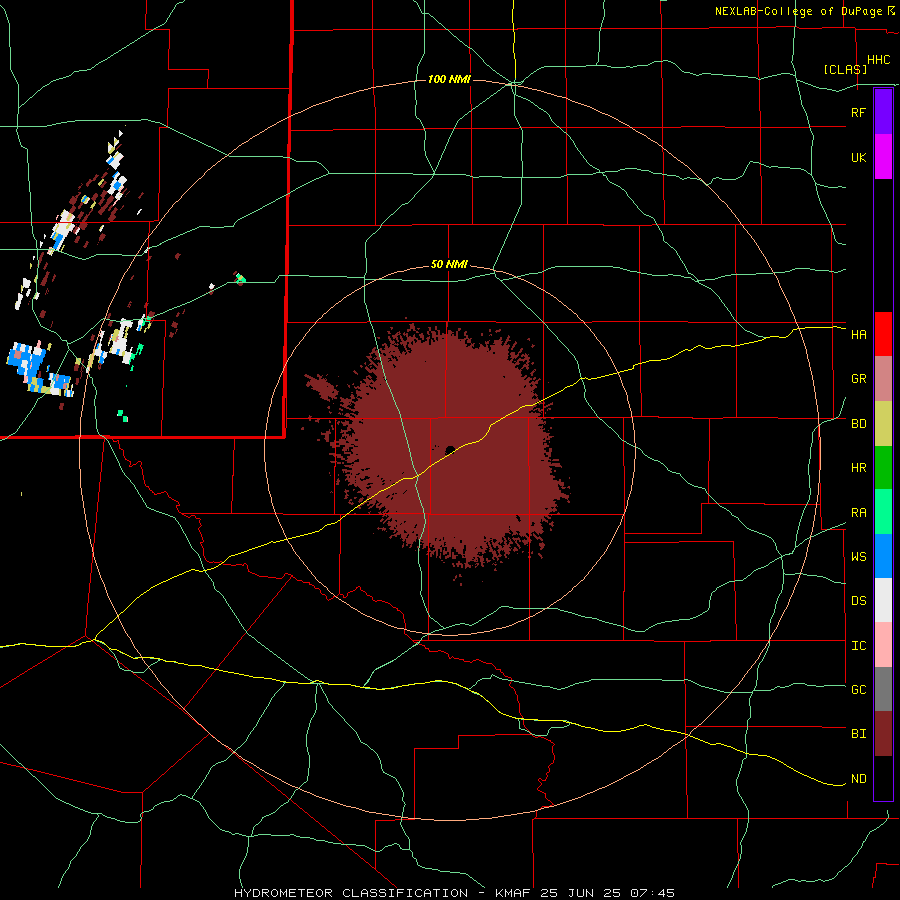Click the ND legend label
The image size is (900, 900).
tap(858, 779)
